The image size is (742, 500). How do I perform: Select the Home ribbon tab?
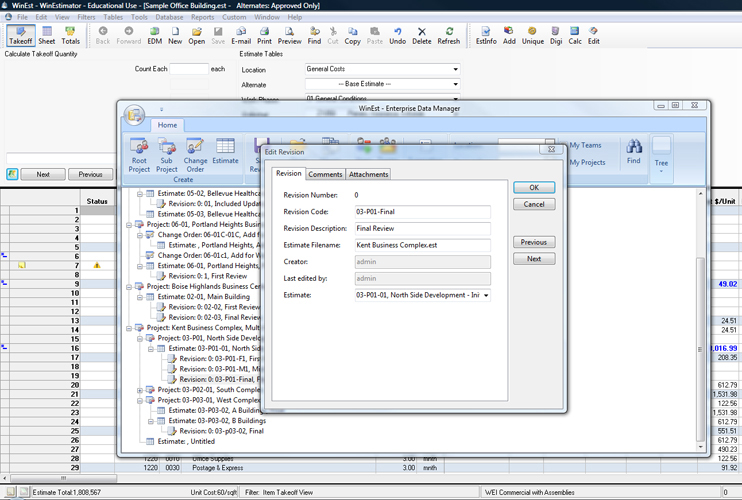(x=168, y=125)
